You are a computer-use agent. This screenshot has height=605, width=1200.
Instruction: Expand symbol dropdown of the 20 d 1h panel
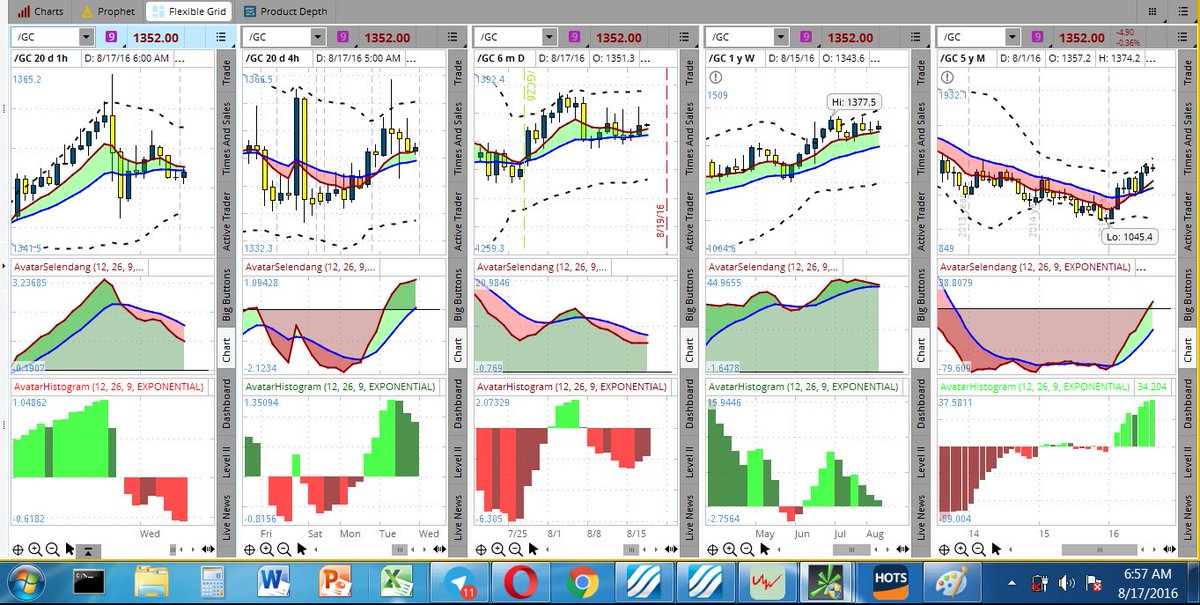(85, 37)
